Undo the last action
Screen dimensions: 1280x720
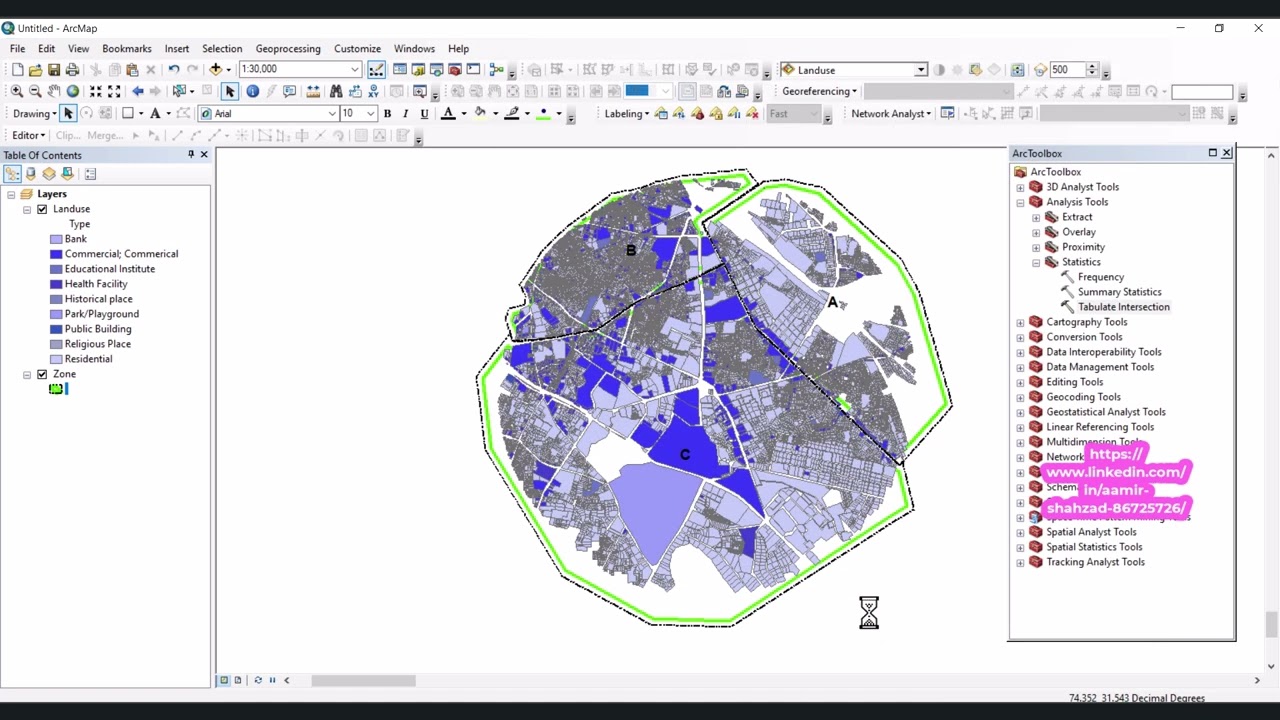pos(174,70)
